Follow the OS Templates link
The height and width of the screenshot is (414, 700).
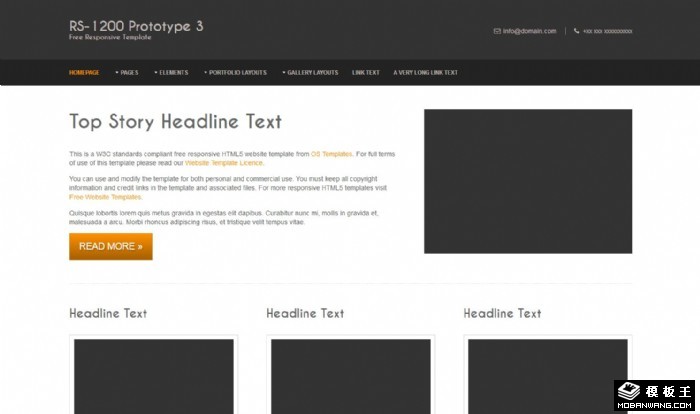pyautogui.click(x=331, y=154)
